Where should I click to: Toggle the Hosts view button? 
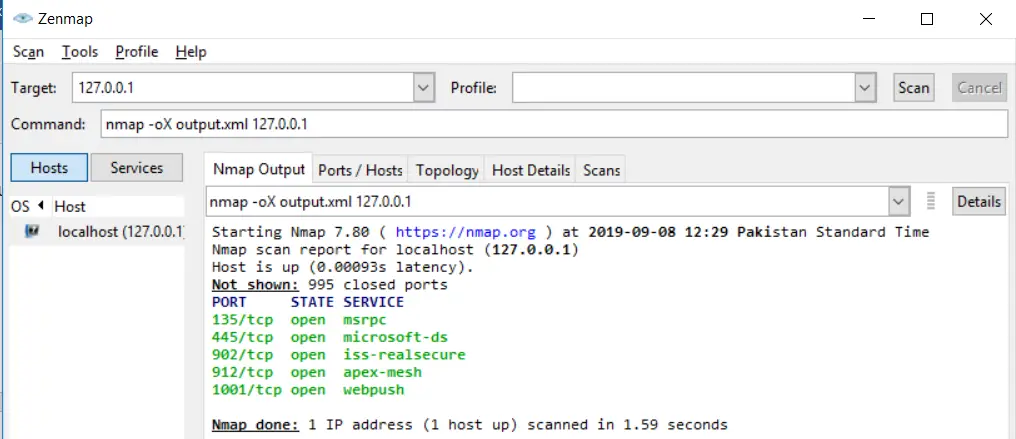coord(49,168)
